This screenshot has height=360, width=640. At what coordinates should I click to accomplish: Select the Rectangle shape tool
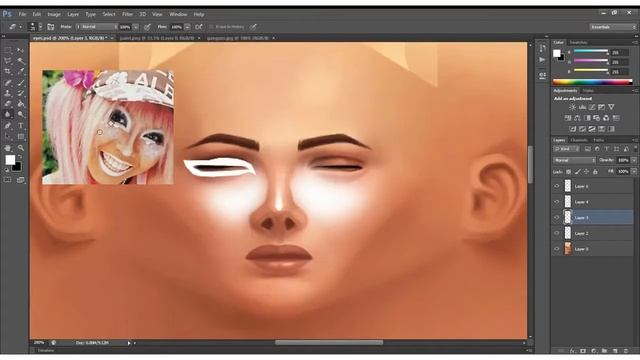[20, 137]
